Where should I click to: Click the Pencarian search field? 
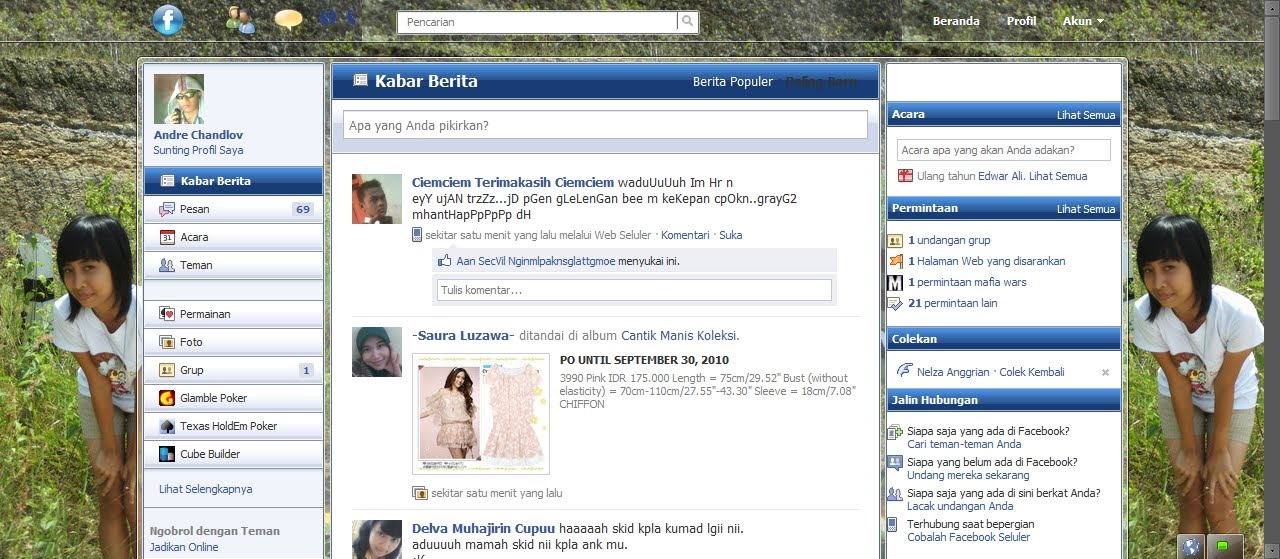tap(537, 21)
